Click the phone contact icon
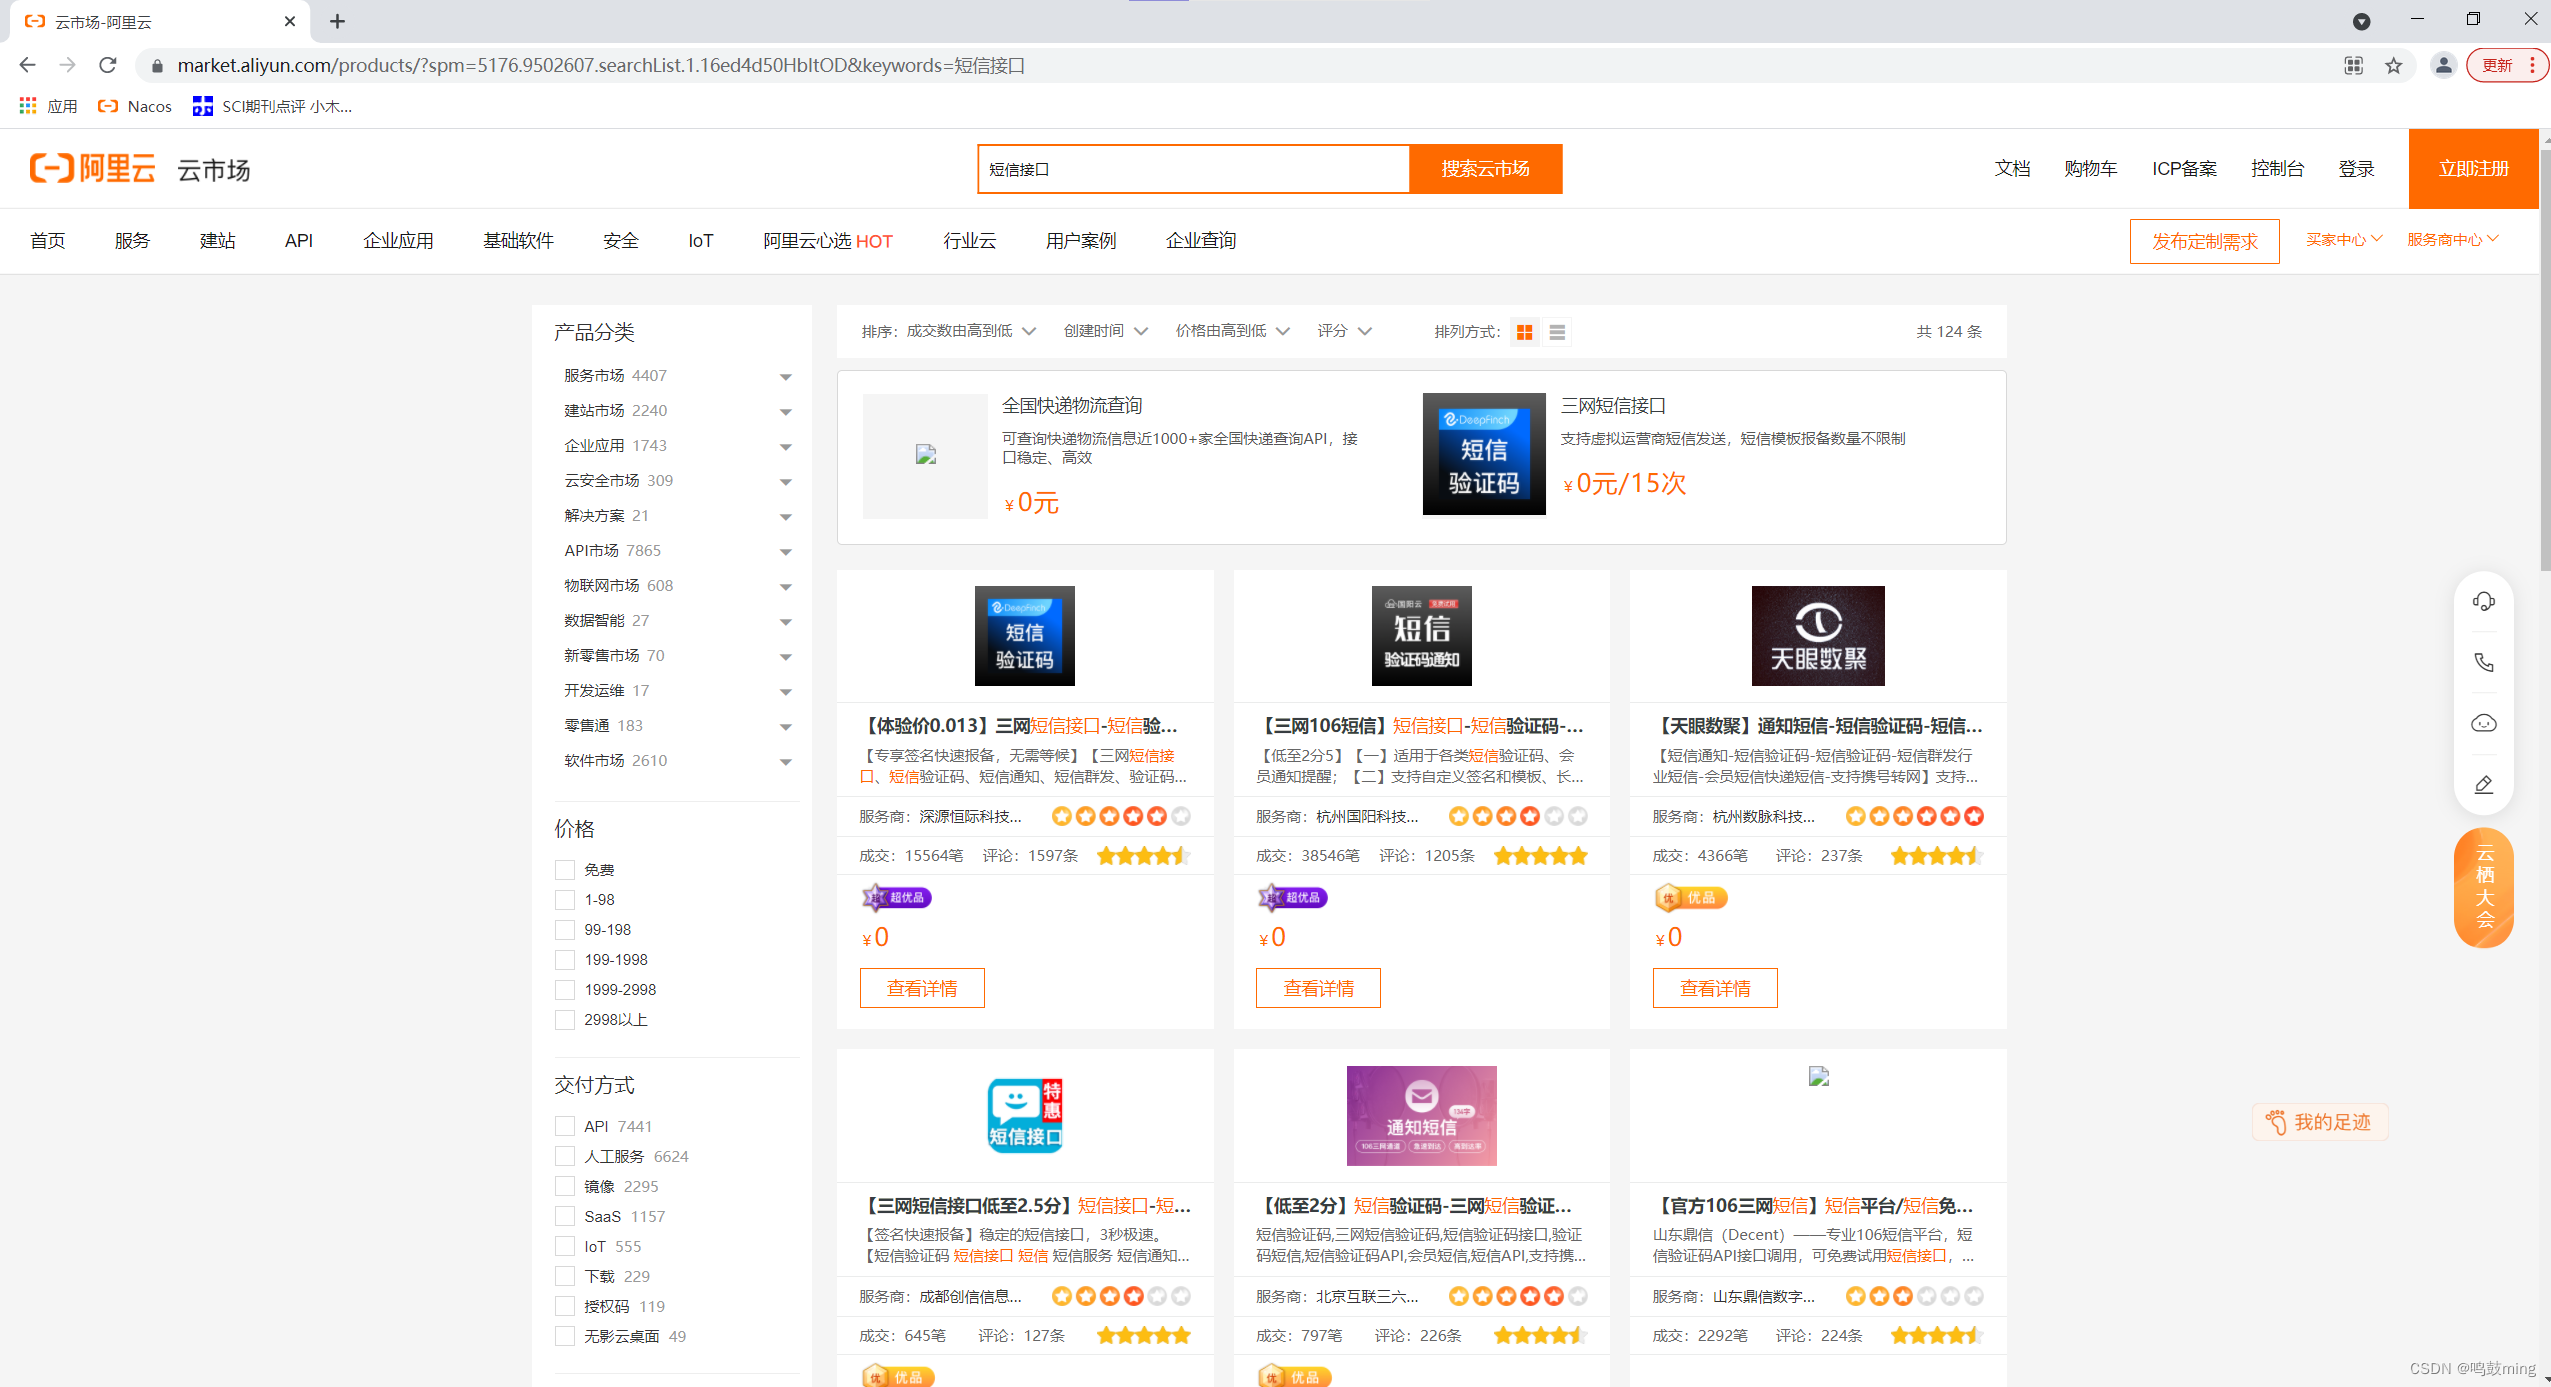Image resolution: width=2551 pixels, height=1387 pixels. [x=2484, y=662]
